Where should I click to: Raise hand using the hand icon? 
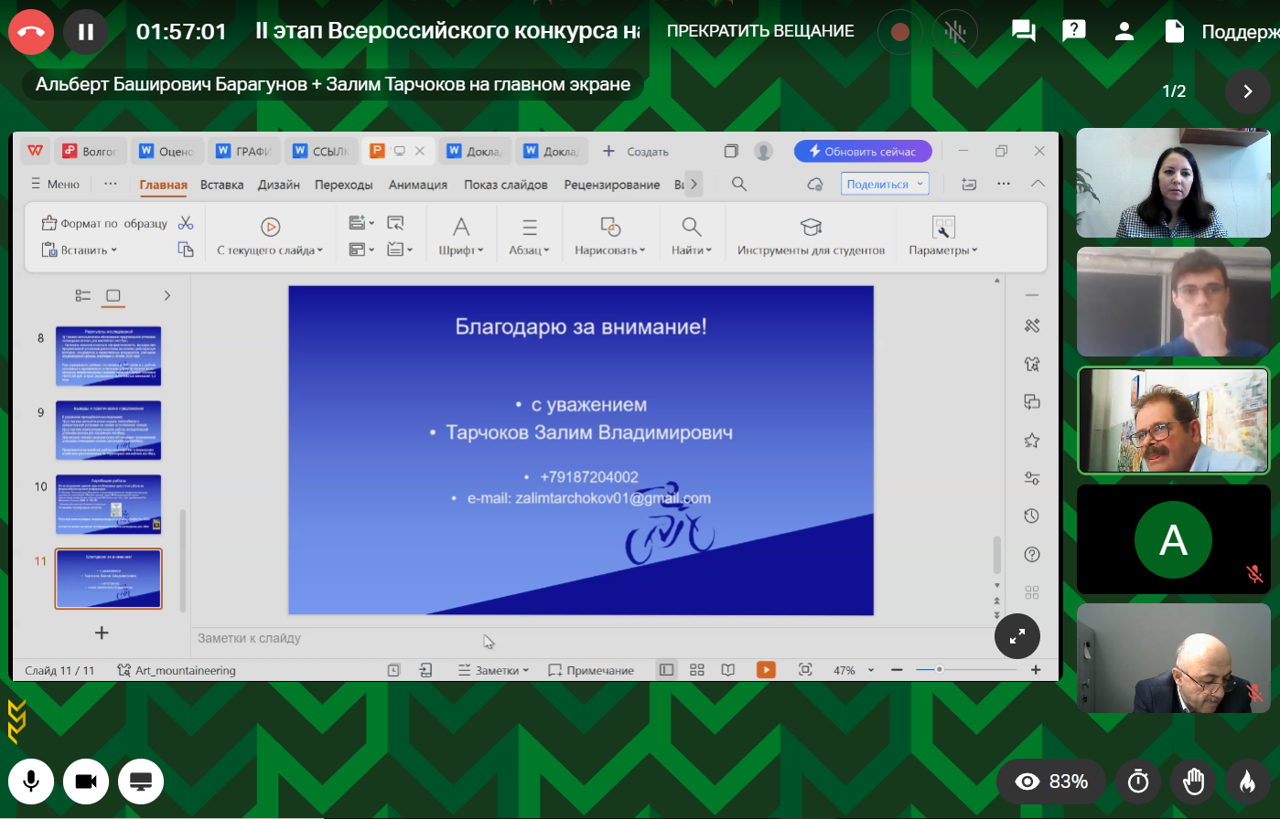pos(1193,782)
